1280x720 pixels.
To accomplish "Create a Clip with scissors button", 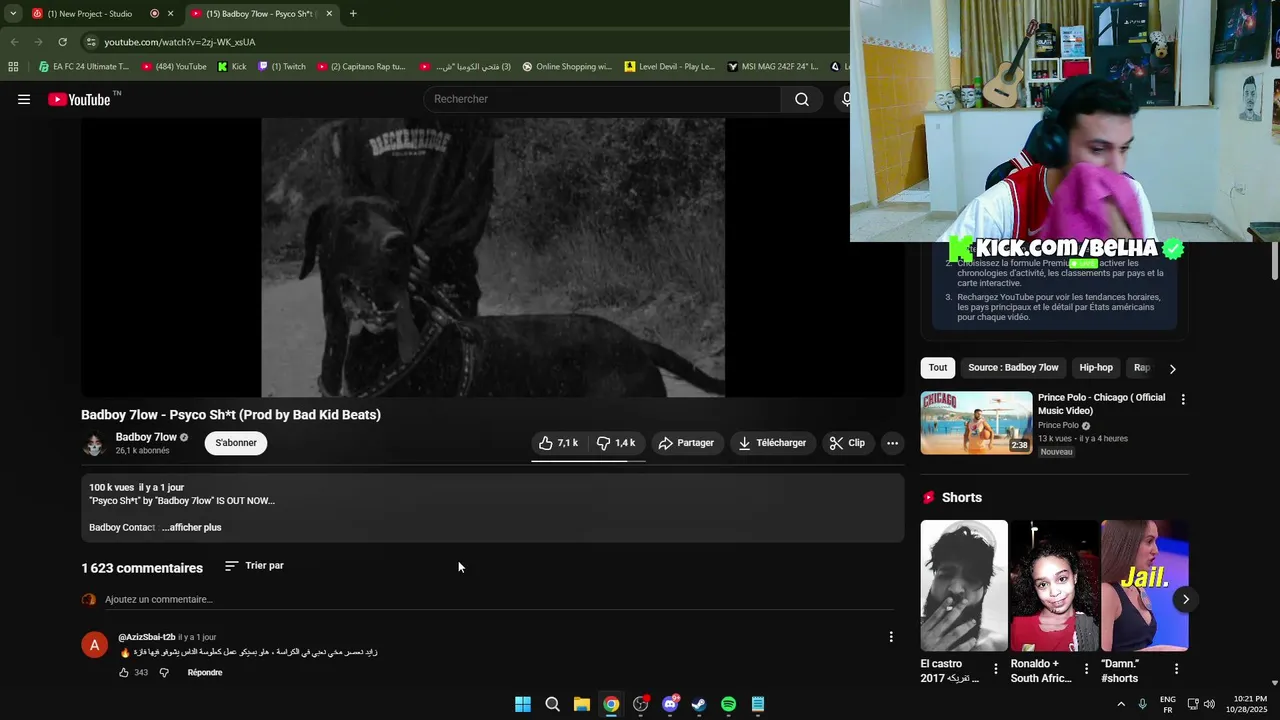I will 847,443.
